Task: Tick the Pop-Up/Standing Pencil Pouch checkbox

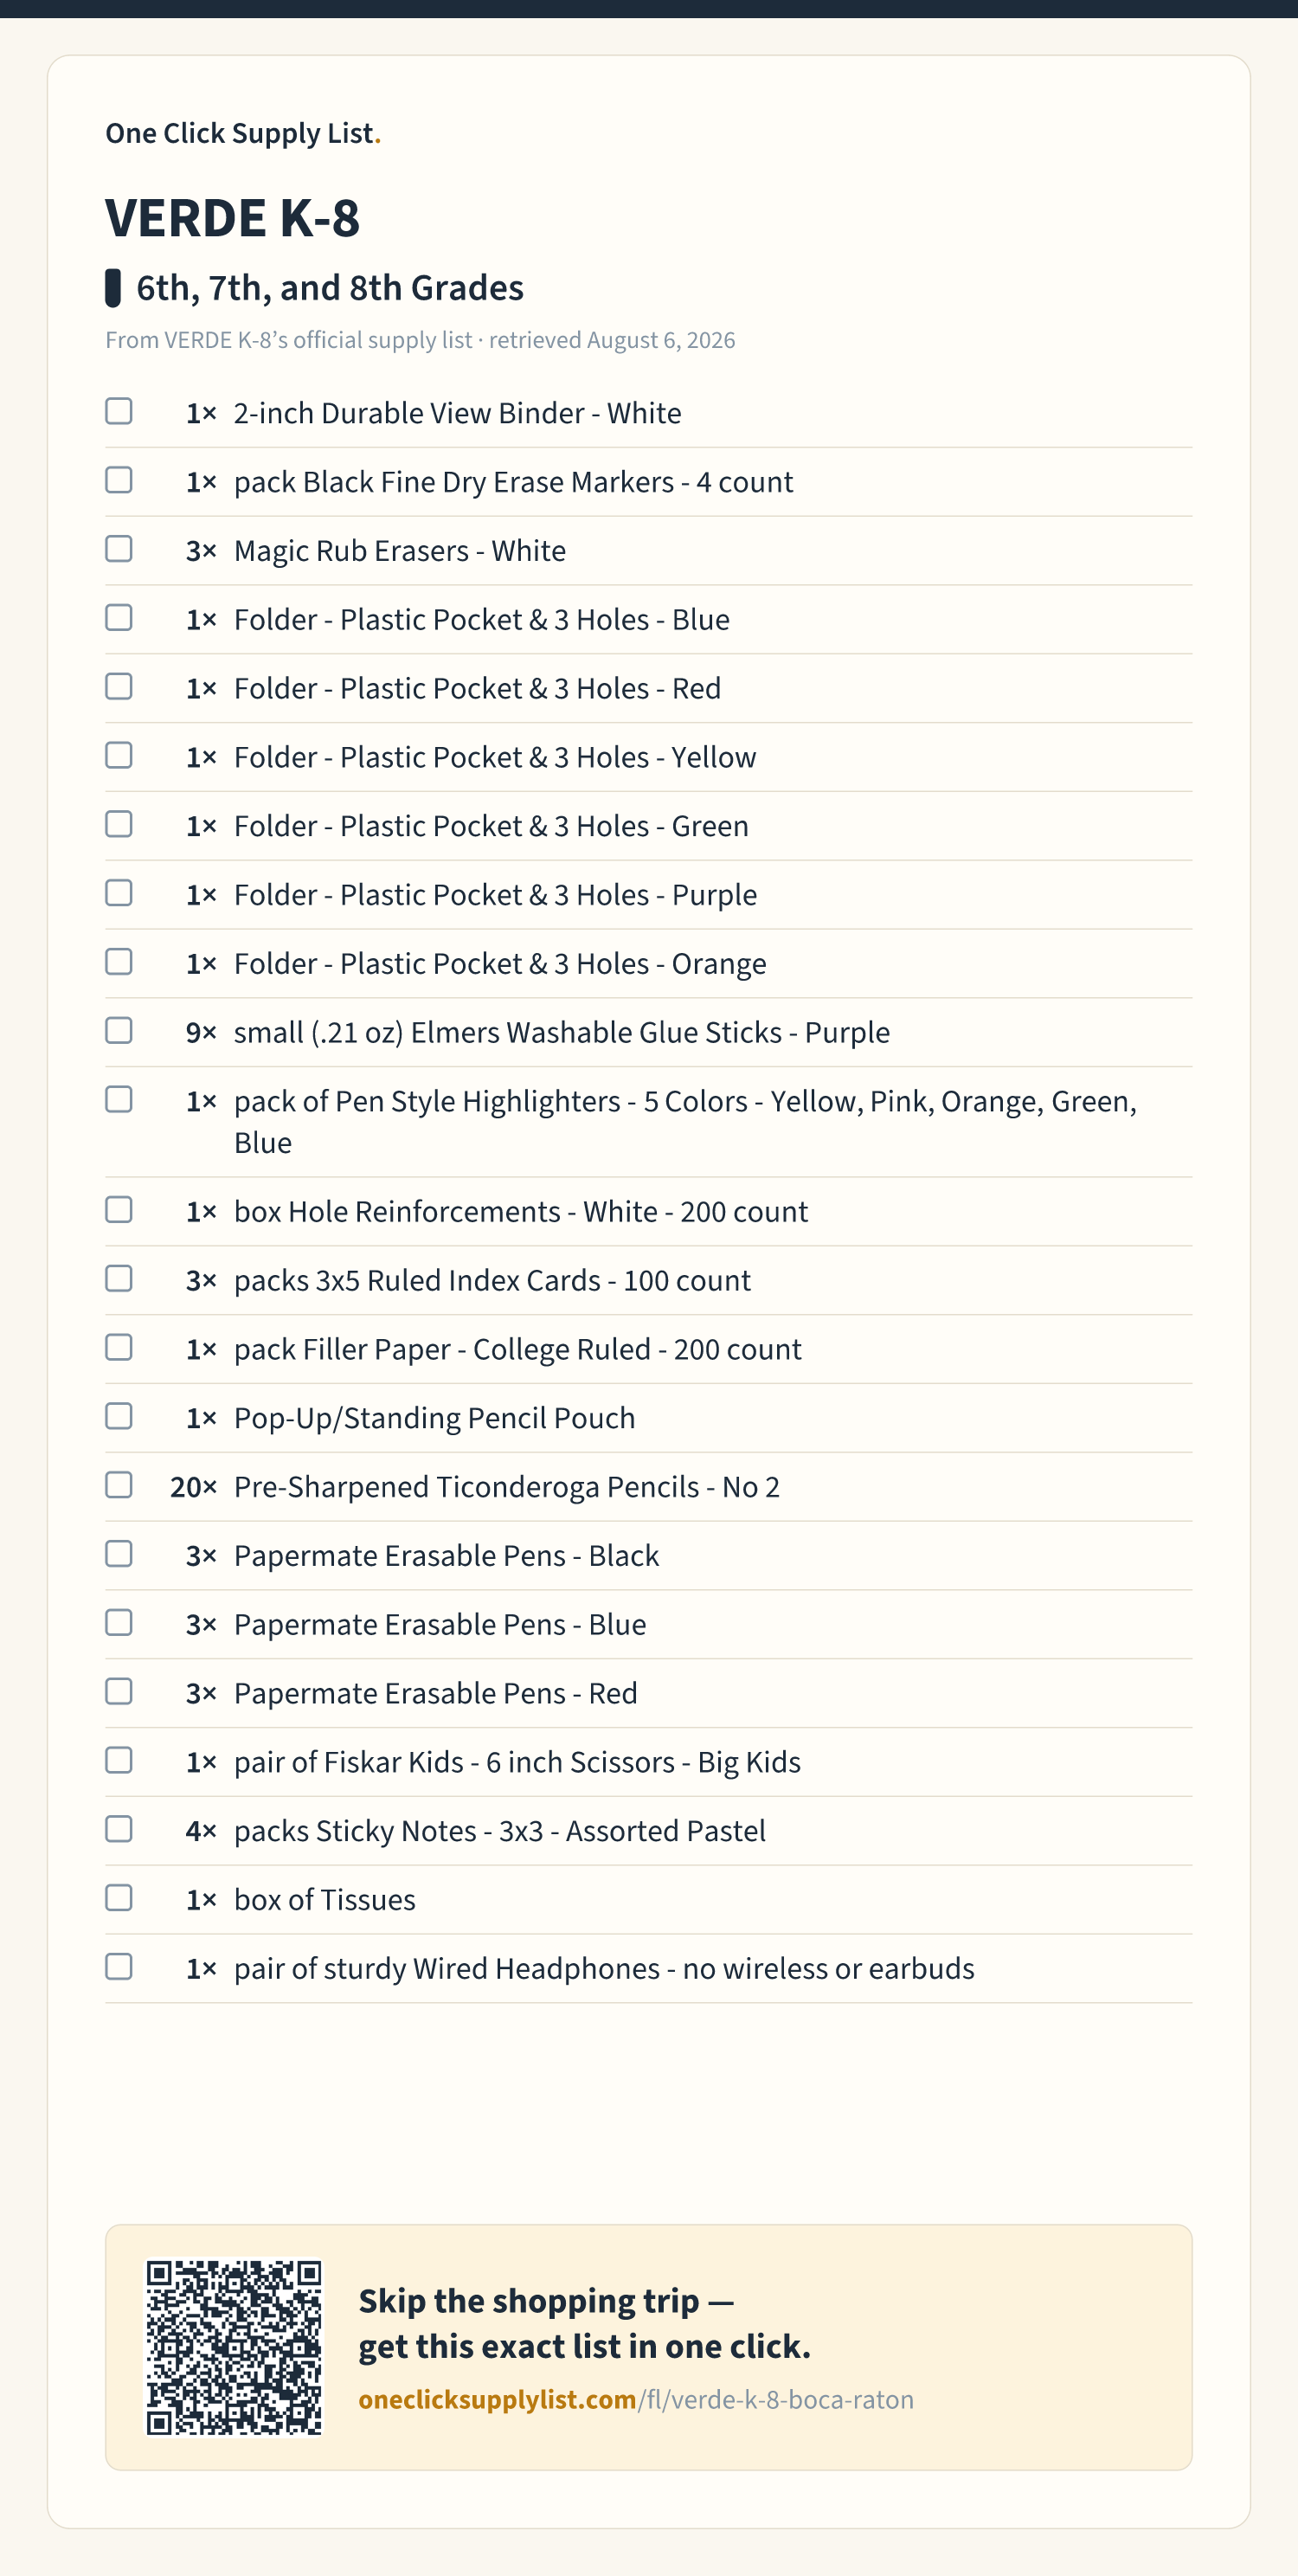Action: point(119,1417)
